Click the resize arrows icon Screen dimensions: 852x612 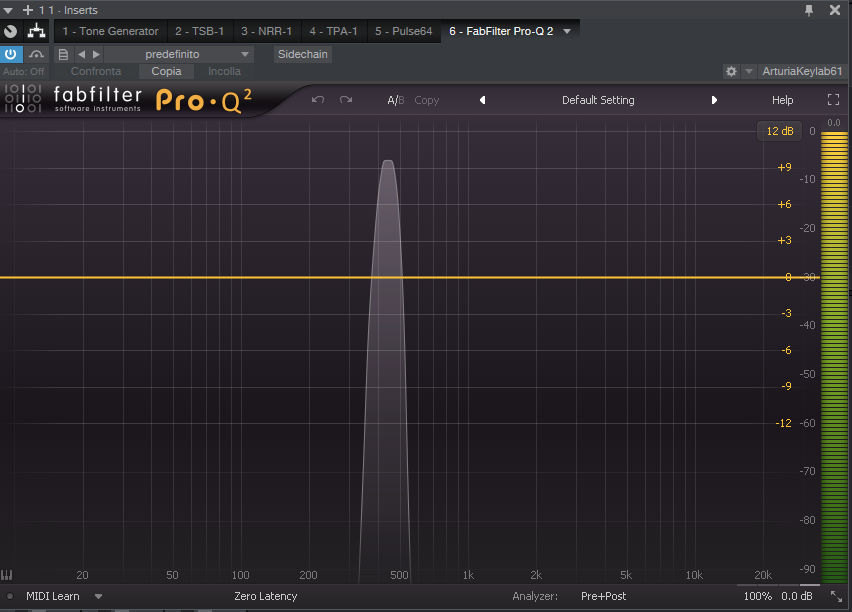click(836, 596)
